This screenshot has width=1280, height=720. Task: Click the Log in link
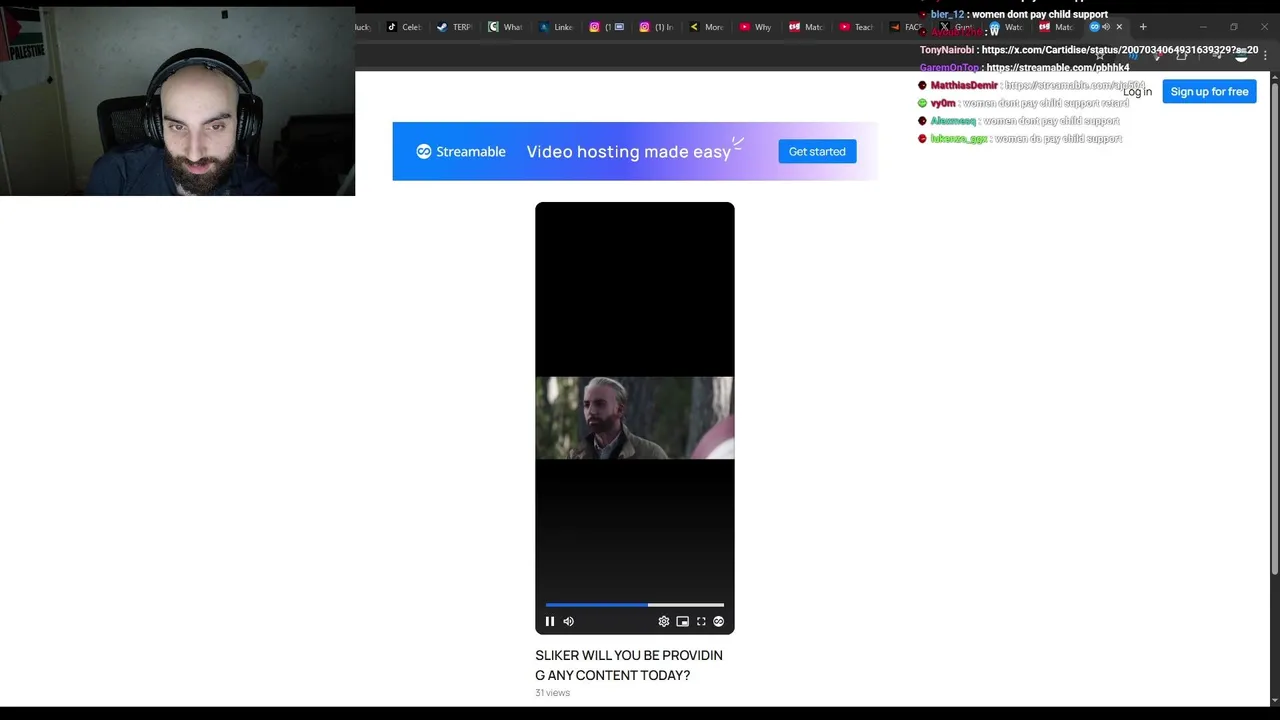pyautogui.click(x=1137, y=92)
